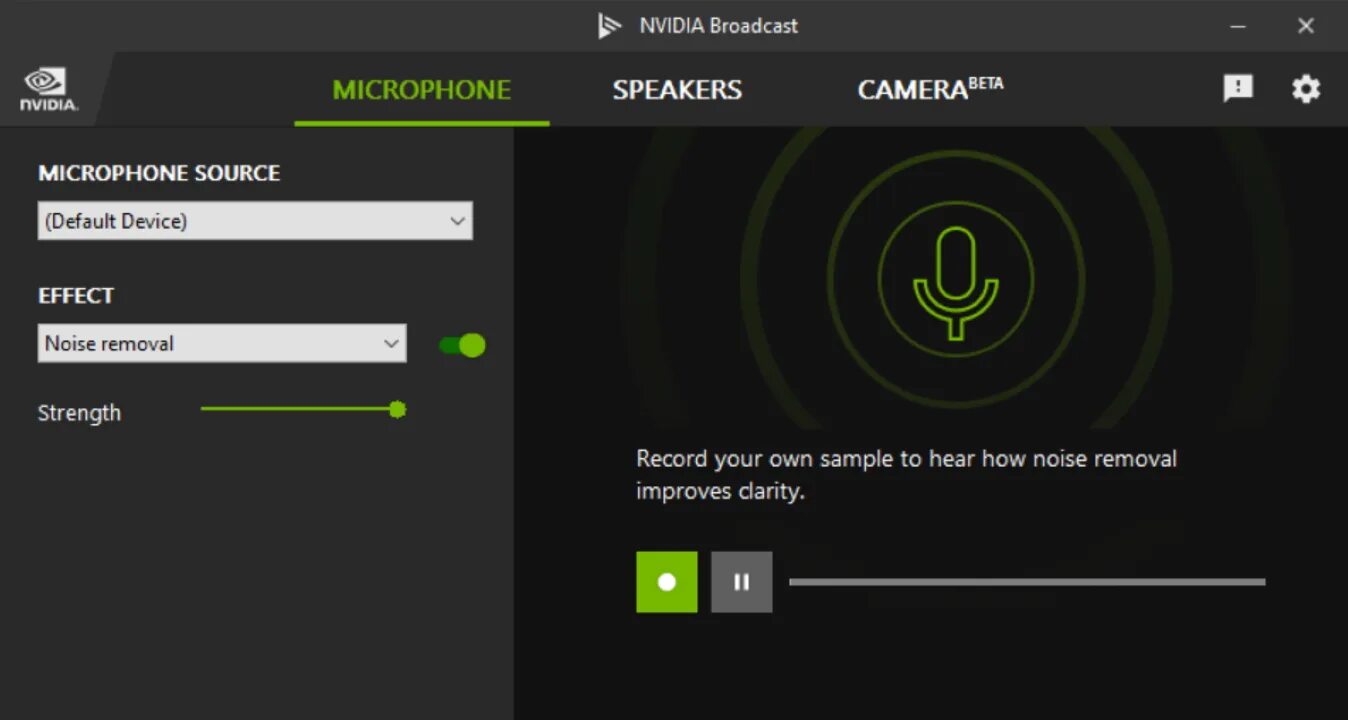Image resolution: width=1348 pixels, height=720 pixels.
Task: Open the settings gear
Action: coord(1306,89)
